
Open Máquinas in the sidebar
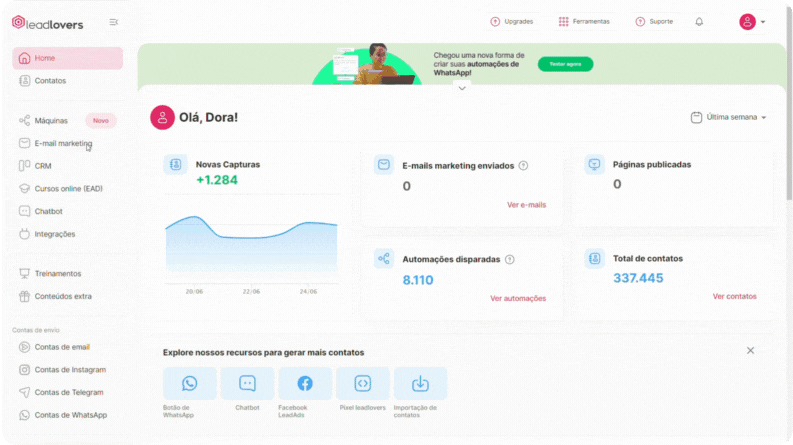coord(51,120)
